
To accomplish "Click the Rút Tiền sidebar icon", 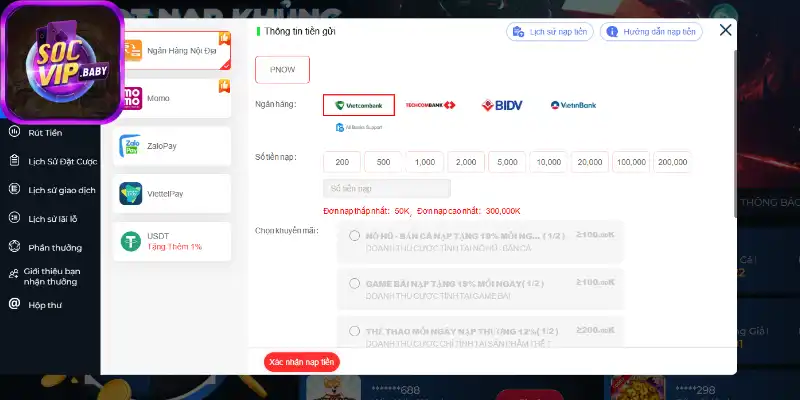I will pyautogui.click(x=14, y=132).
